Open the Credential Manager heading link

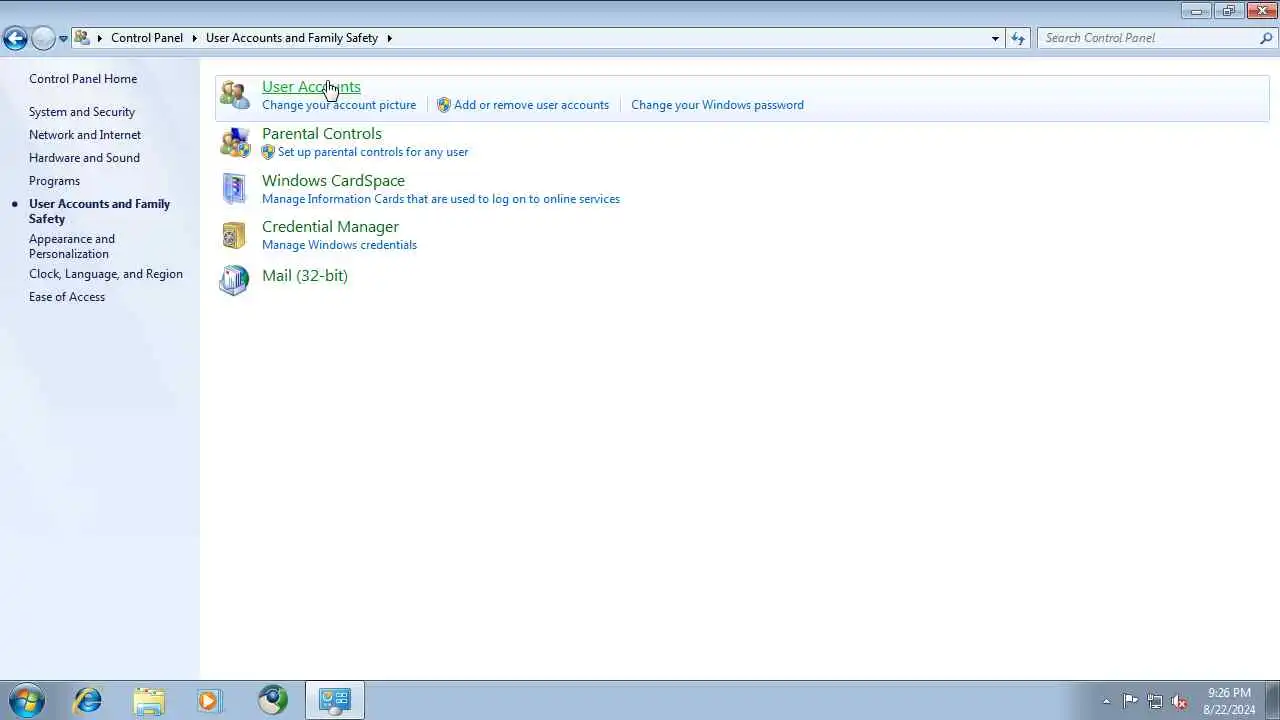(x=330, y=227)
